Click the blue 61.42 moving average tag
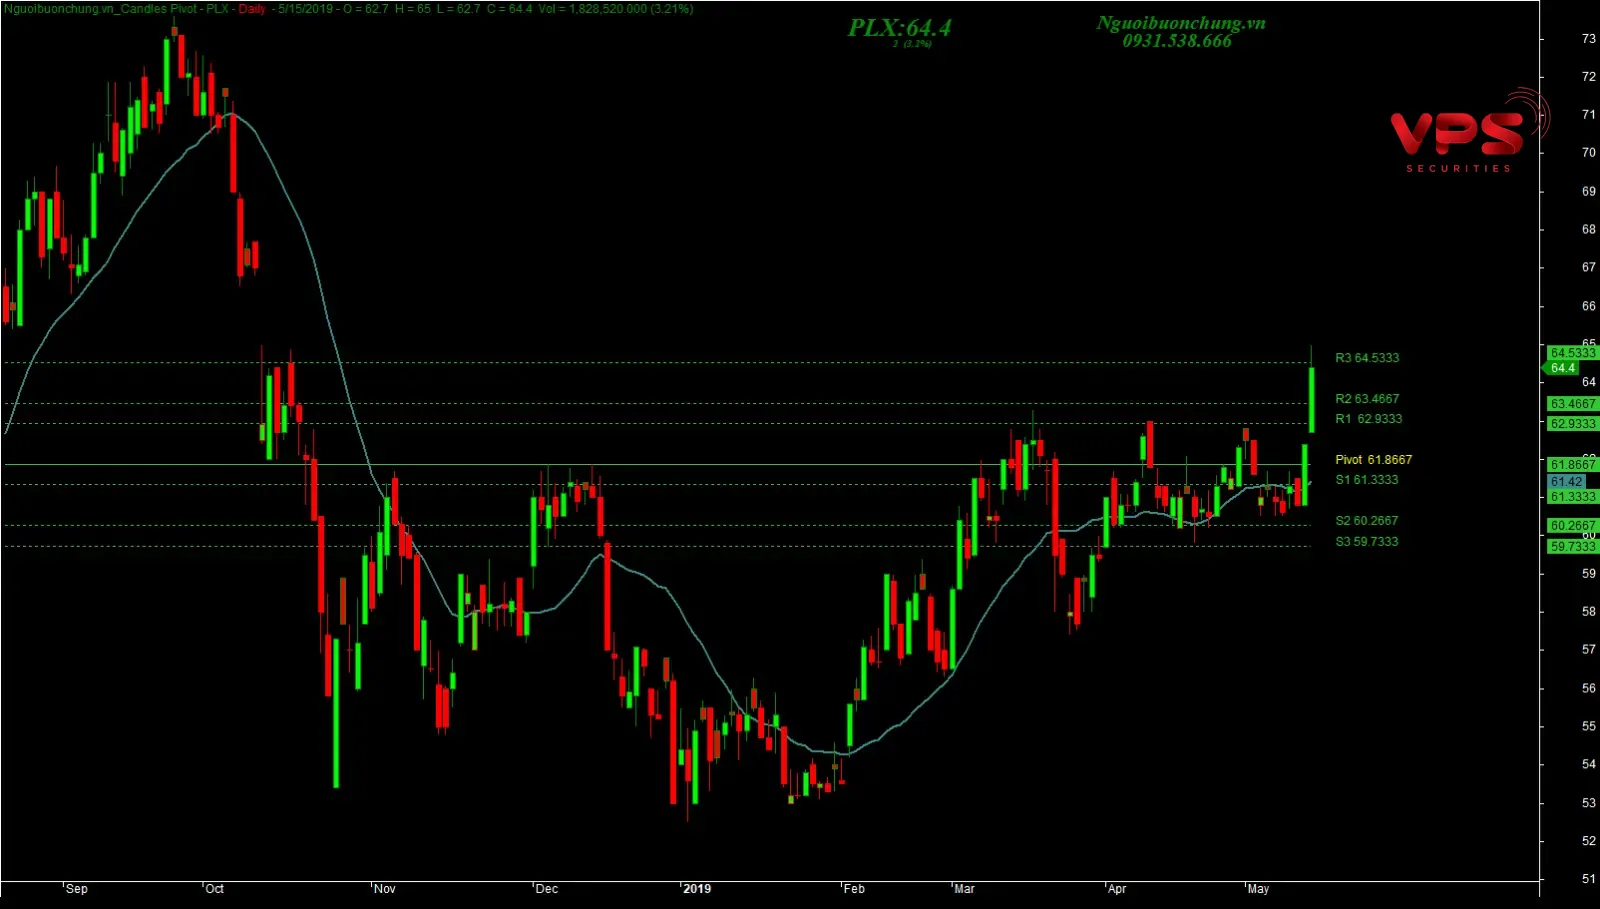 pos(1566,482)
